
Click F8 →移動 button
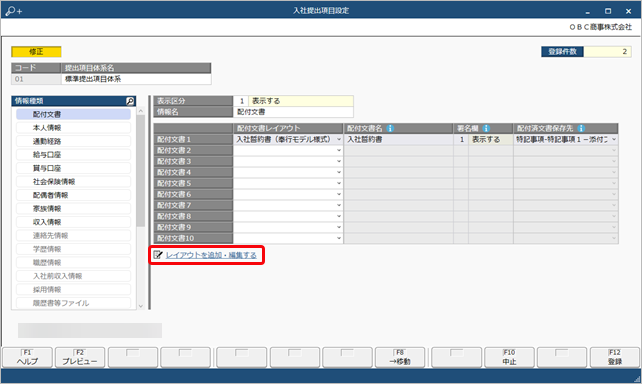(400, 357)
